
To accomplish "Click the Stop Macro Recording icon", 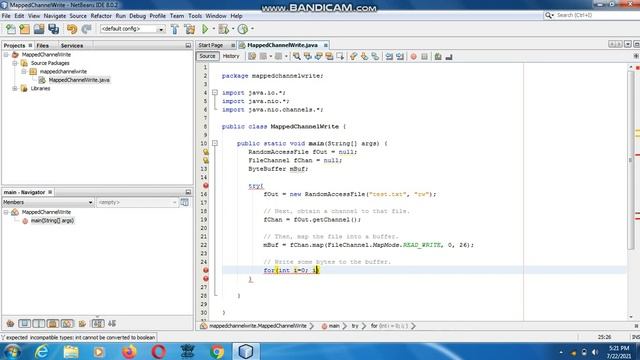I will coord(424,56).
